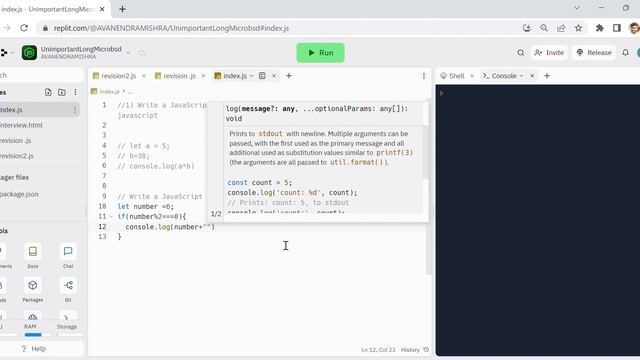Click the index.js breadcrumb
Viewport: 640px width, 360px height.
pyautogui.click(x=109, y=91)
